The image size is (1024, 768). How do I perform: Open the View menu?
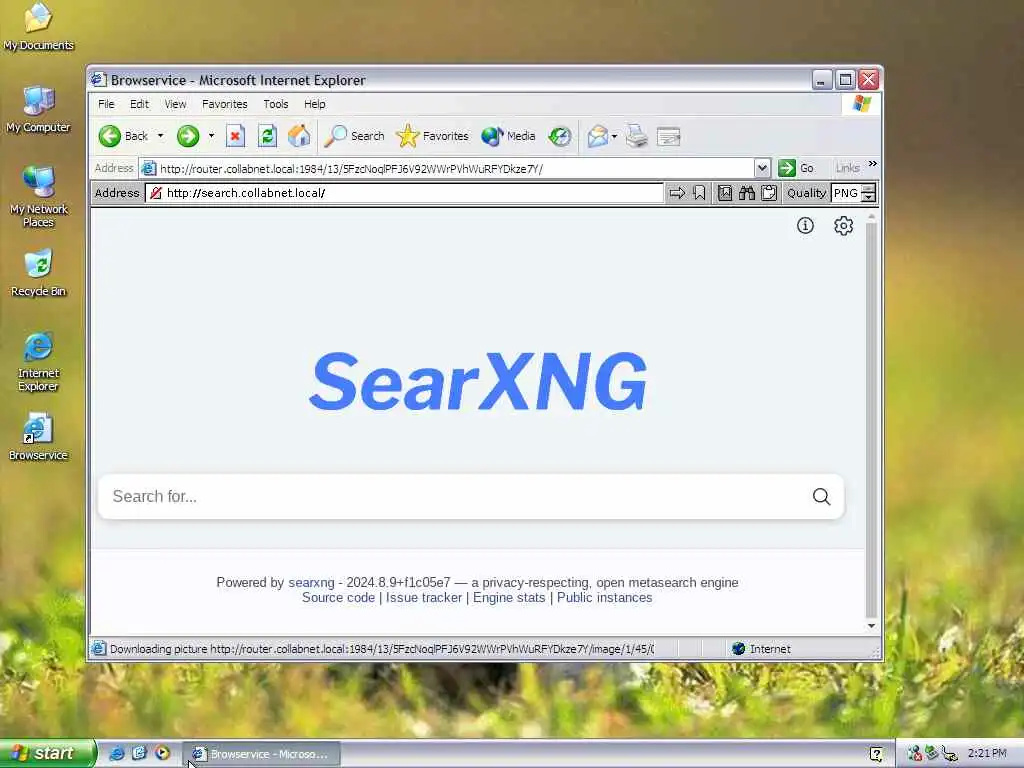(x=175, y=104)
